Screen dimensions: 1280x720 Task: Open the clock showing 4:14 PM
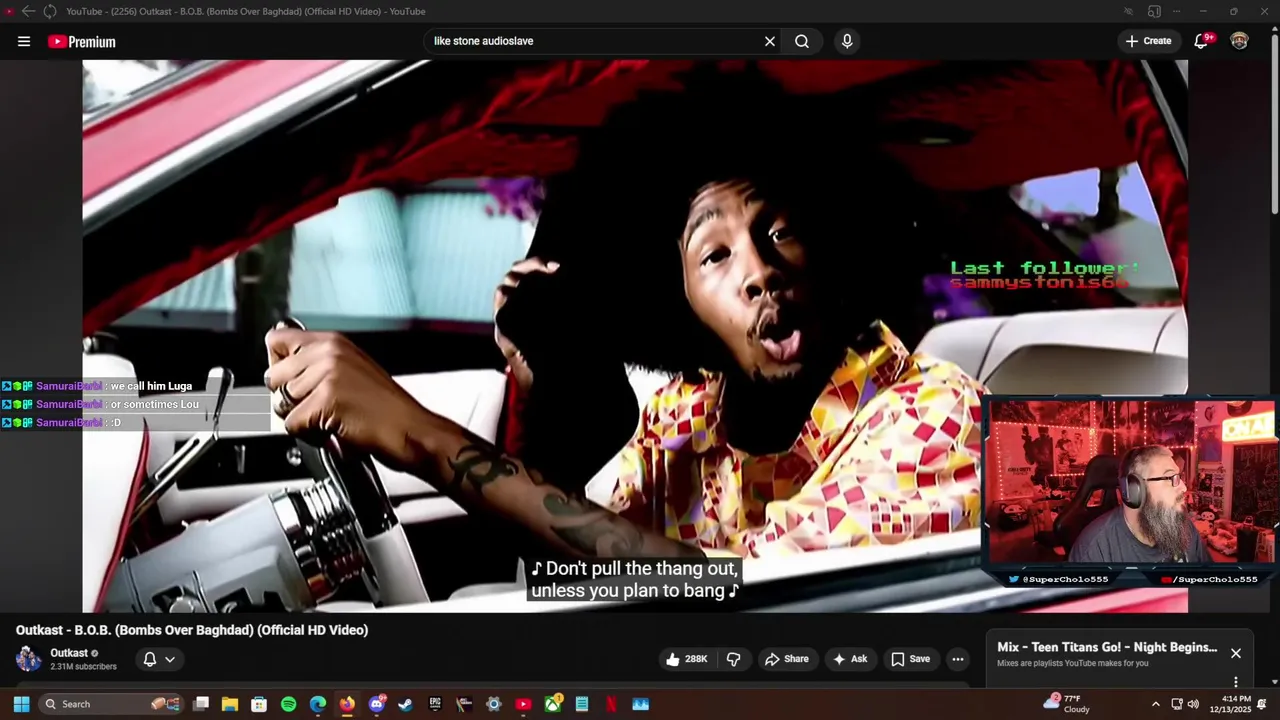[x=1236, y=704]
